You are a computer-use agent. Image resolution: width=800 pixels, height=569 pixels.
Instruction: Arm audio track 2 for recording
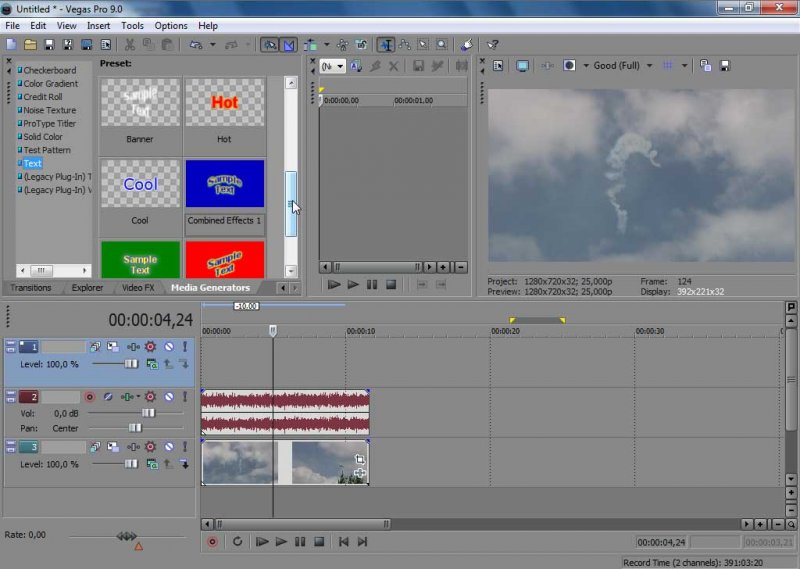pyautogui.click(x=89, y=397)
